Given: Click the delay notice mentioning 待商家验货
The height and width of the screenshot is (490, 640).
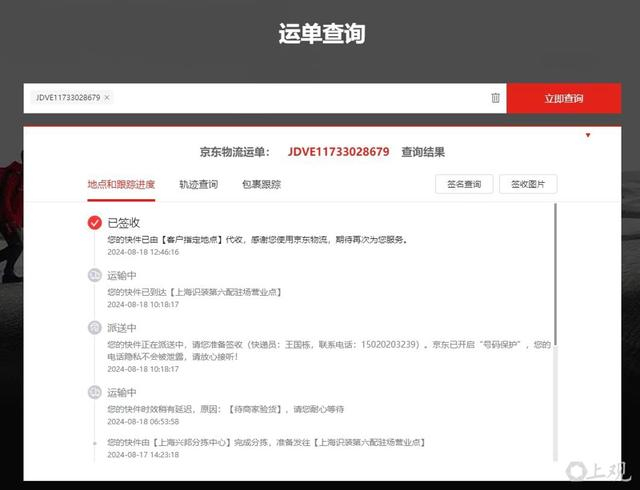Looking at the screenshot, I should tap(226, 409).
